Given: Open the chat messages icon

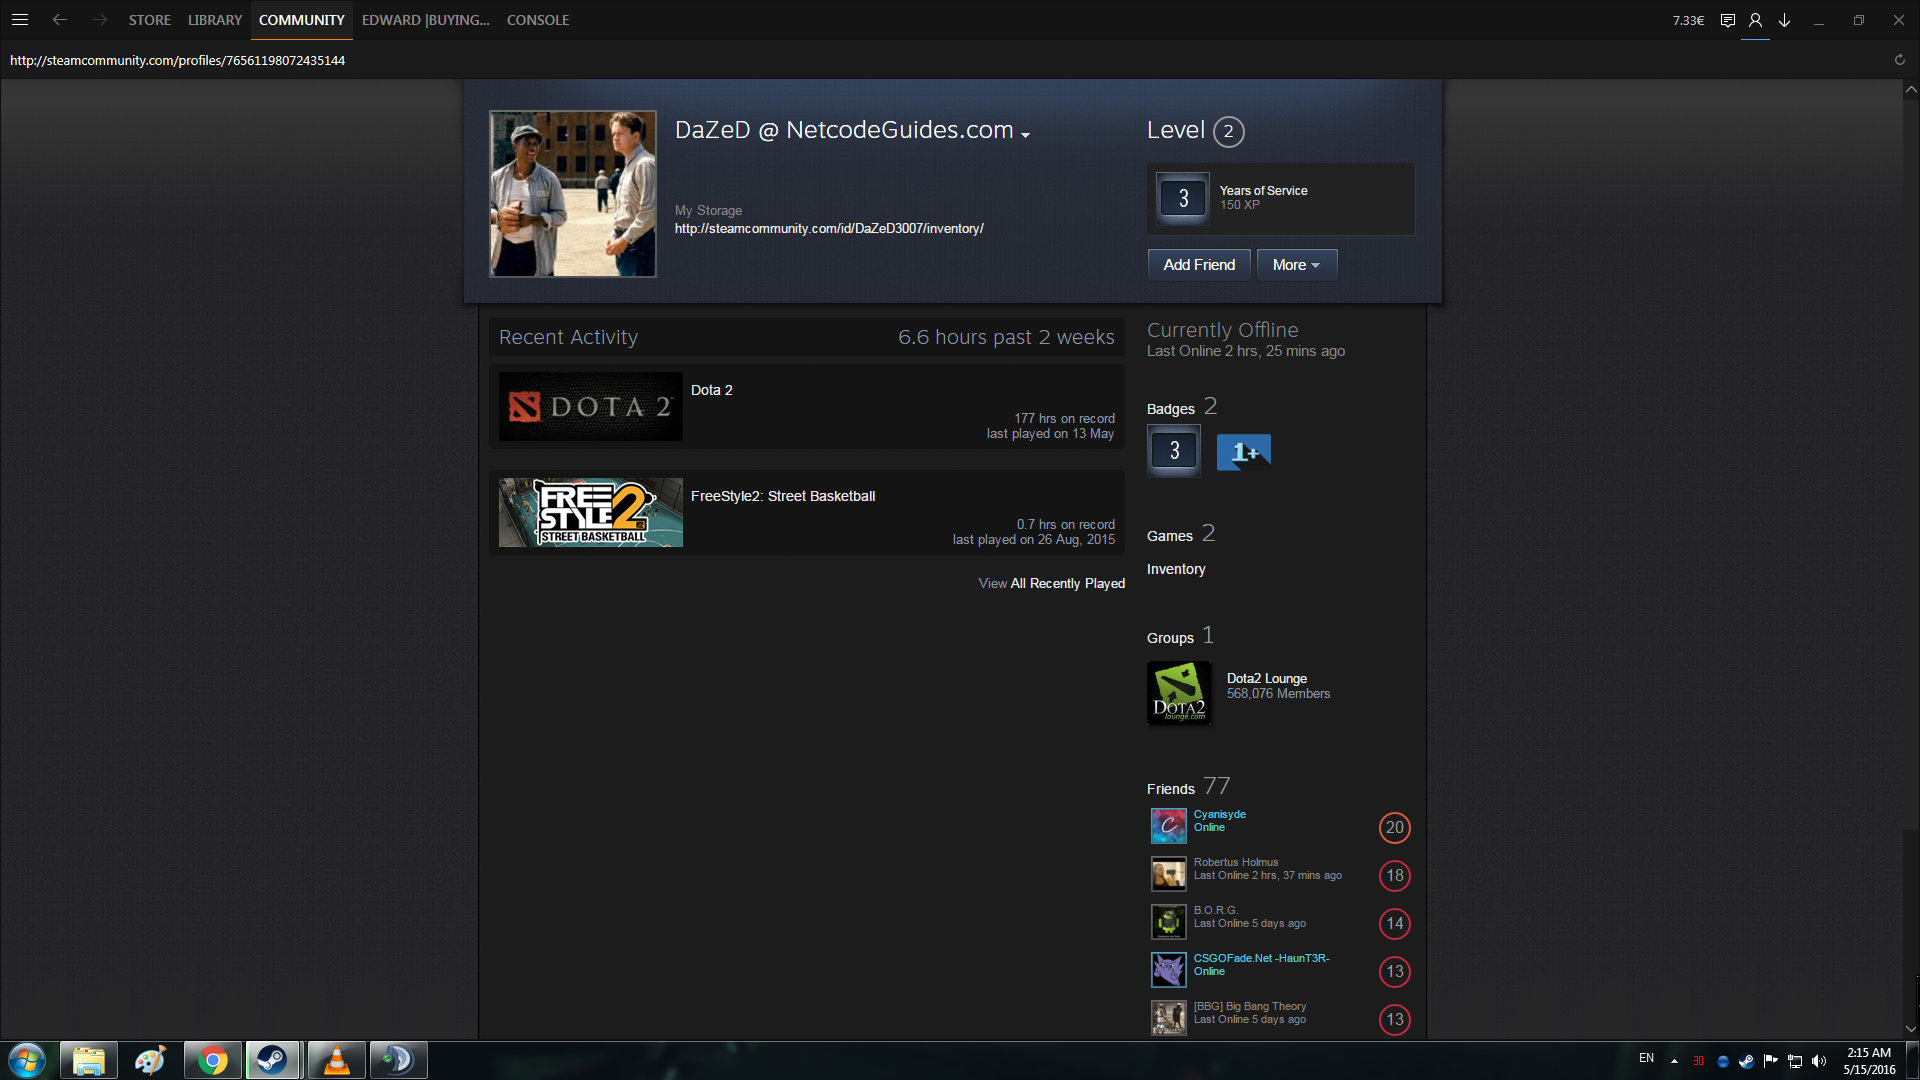Looking at the screenshot, I should (x=1727, y=20).
